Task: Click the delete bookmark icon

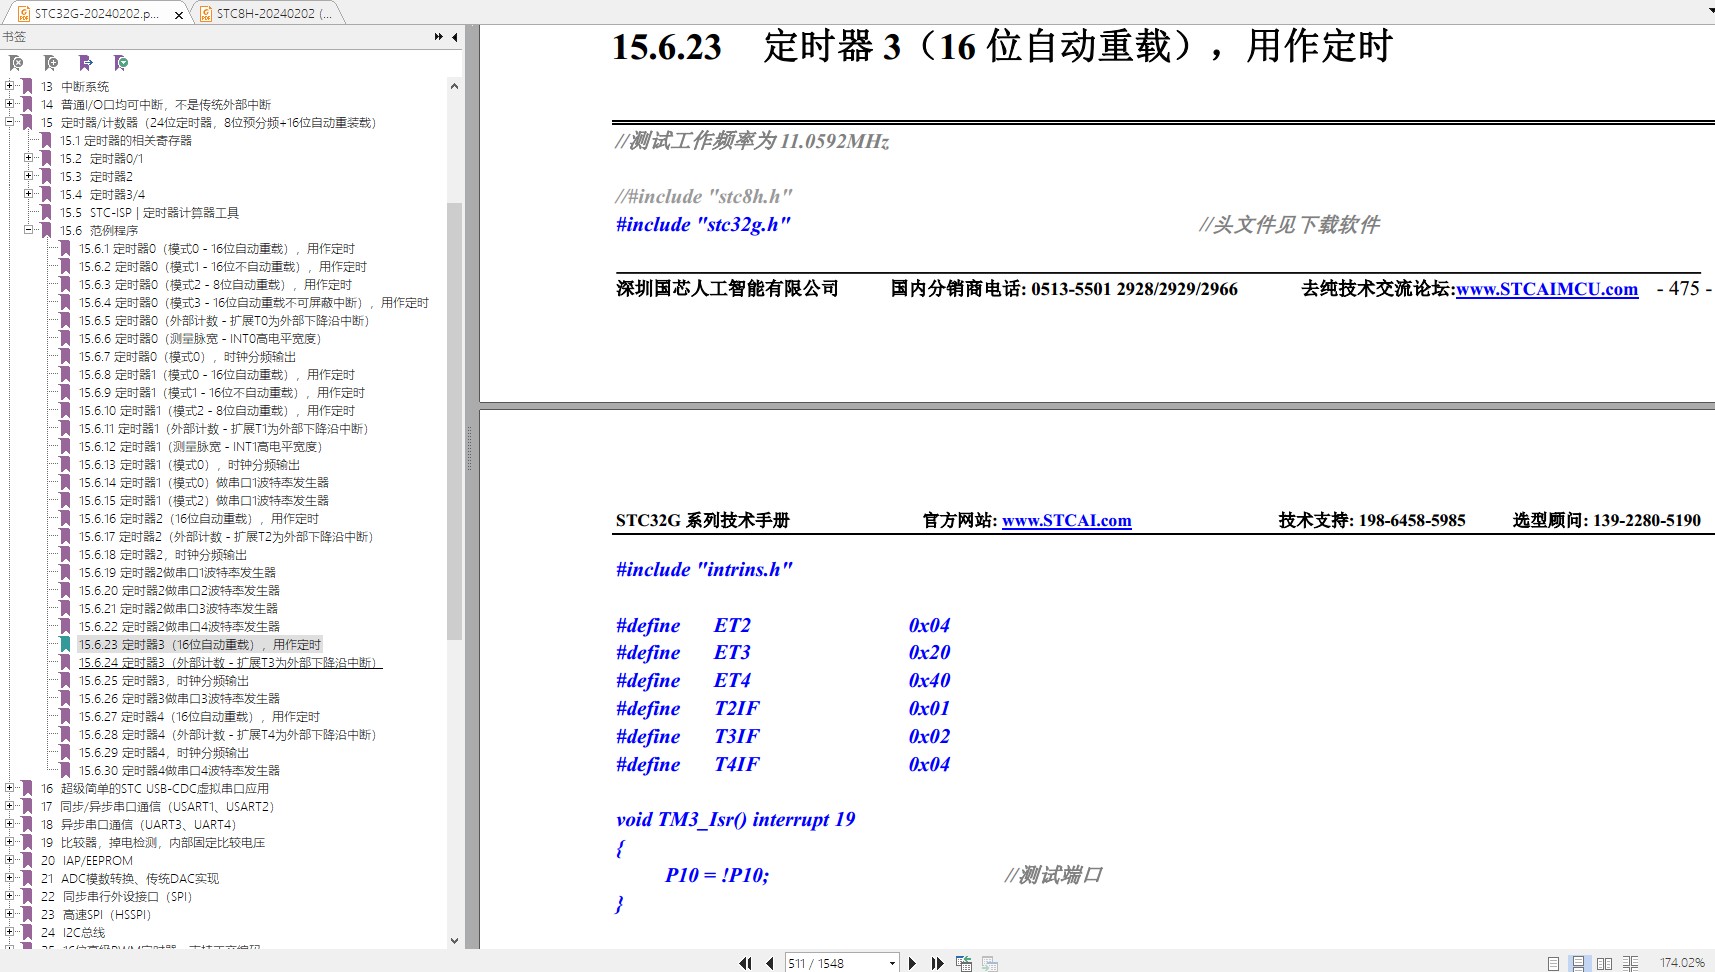Action: tap(16, 63)
